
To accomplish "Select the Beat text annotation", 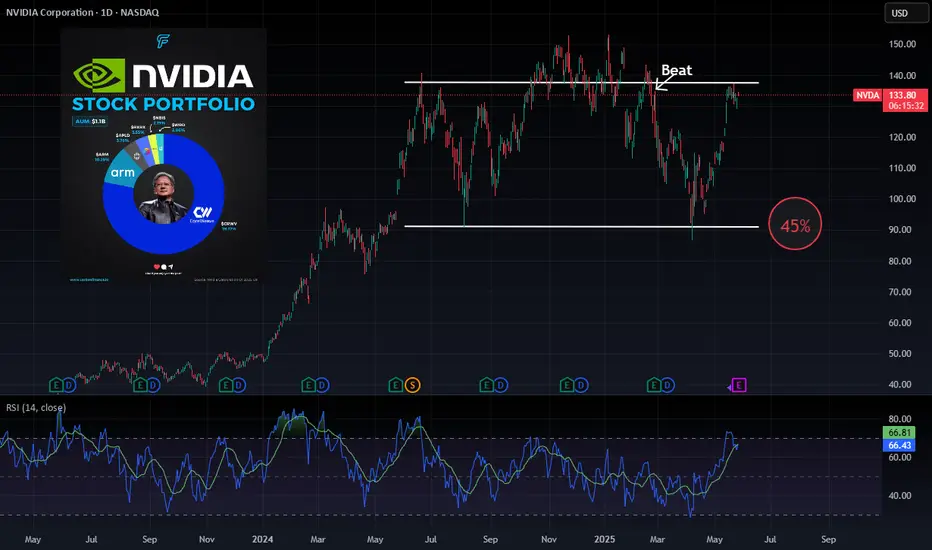I will click(676, 70).
